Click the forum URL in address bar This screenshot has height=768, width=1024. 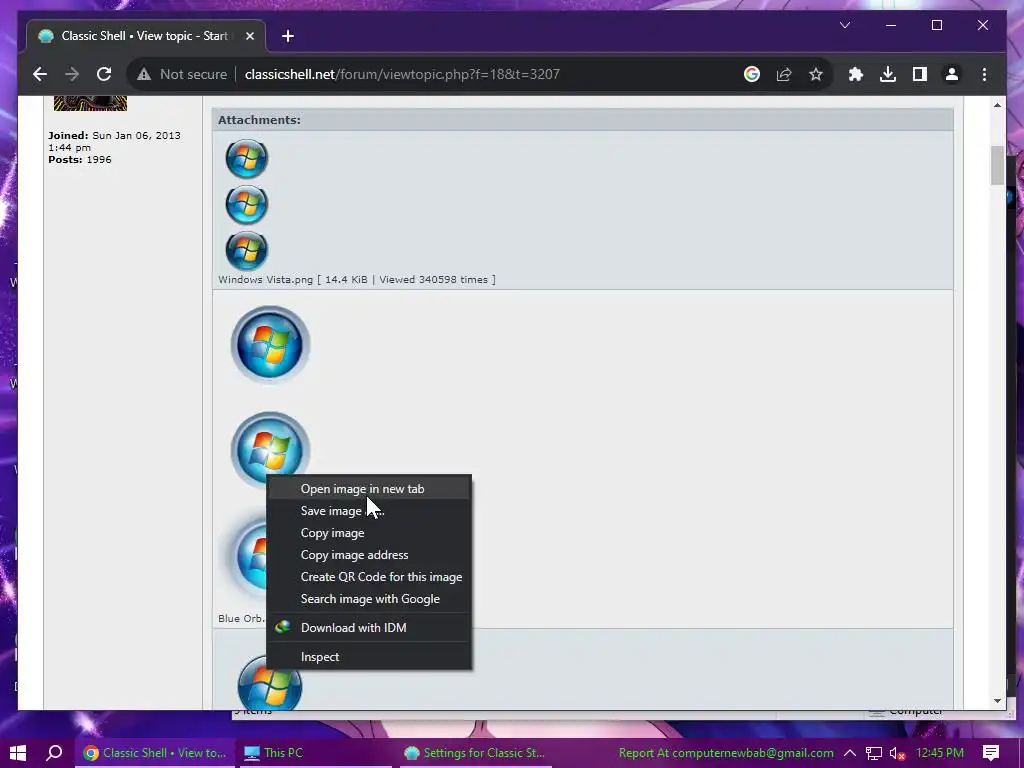pyautogui.click(x=402, y=74)
